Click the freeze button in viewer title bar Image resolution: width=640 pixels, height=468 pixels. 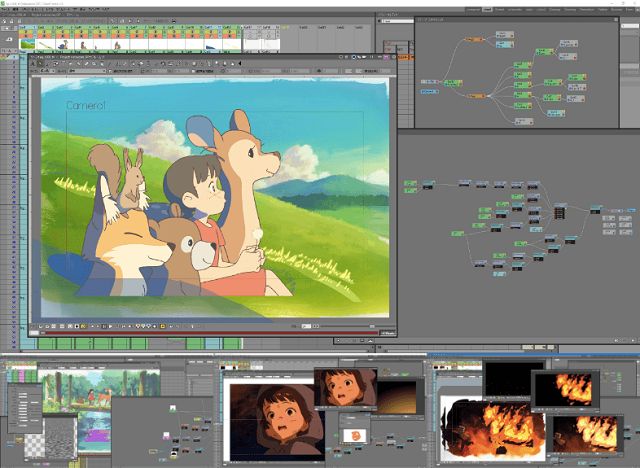pyautogui.click(x=371, y=57)
